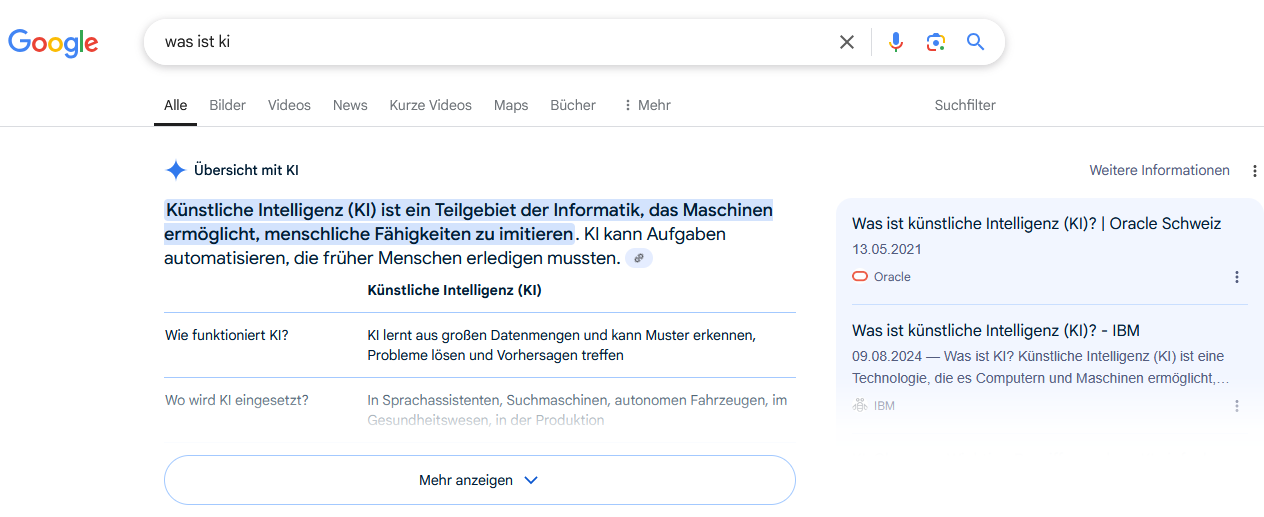Click the Google logo

[53, 43]
